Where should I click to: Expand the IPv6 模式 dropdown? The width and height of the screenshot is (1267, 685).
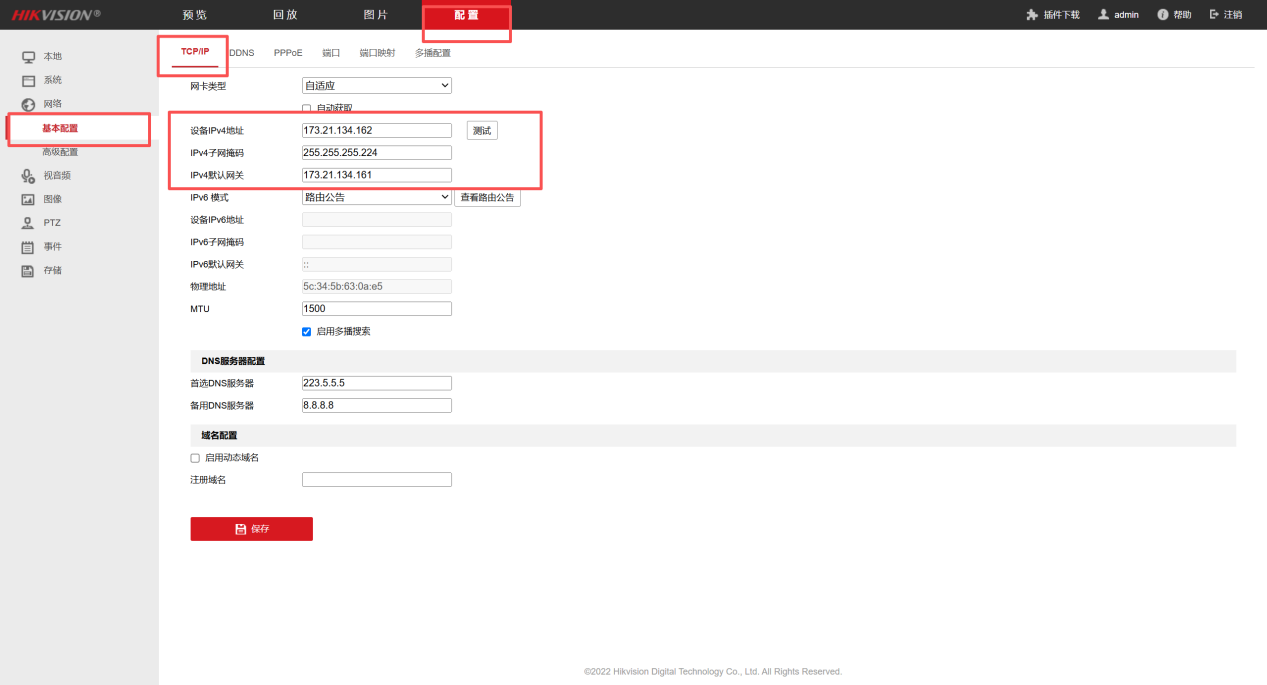point(376,198)
